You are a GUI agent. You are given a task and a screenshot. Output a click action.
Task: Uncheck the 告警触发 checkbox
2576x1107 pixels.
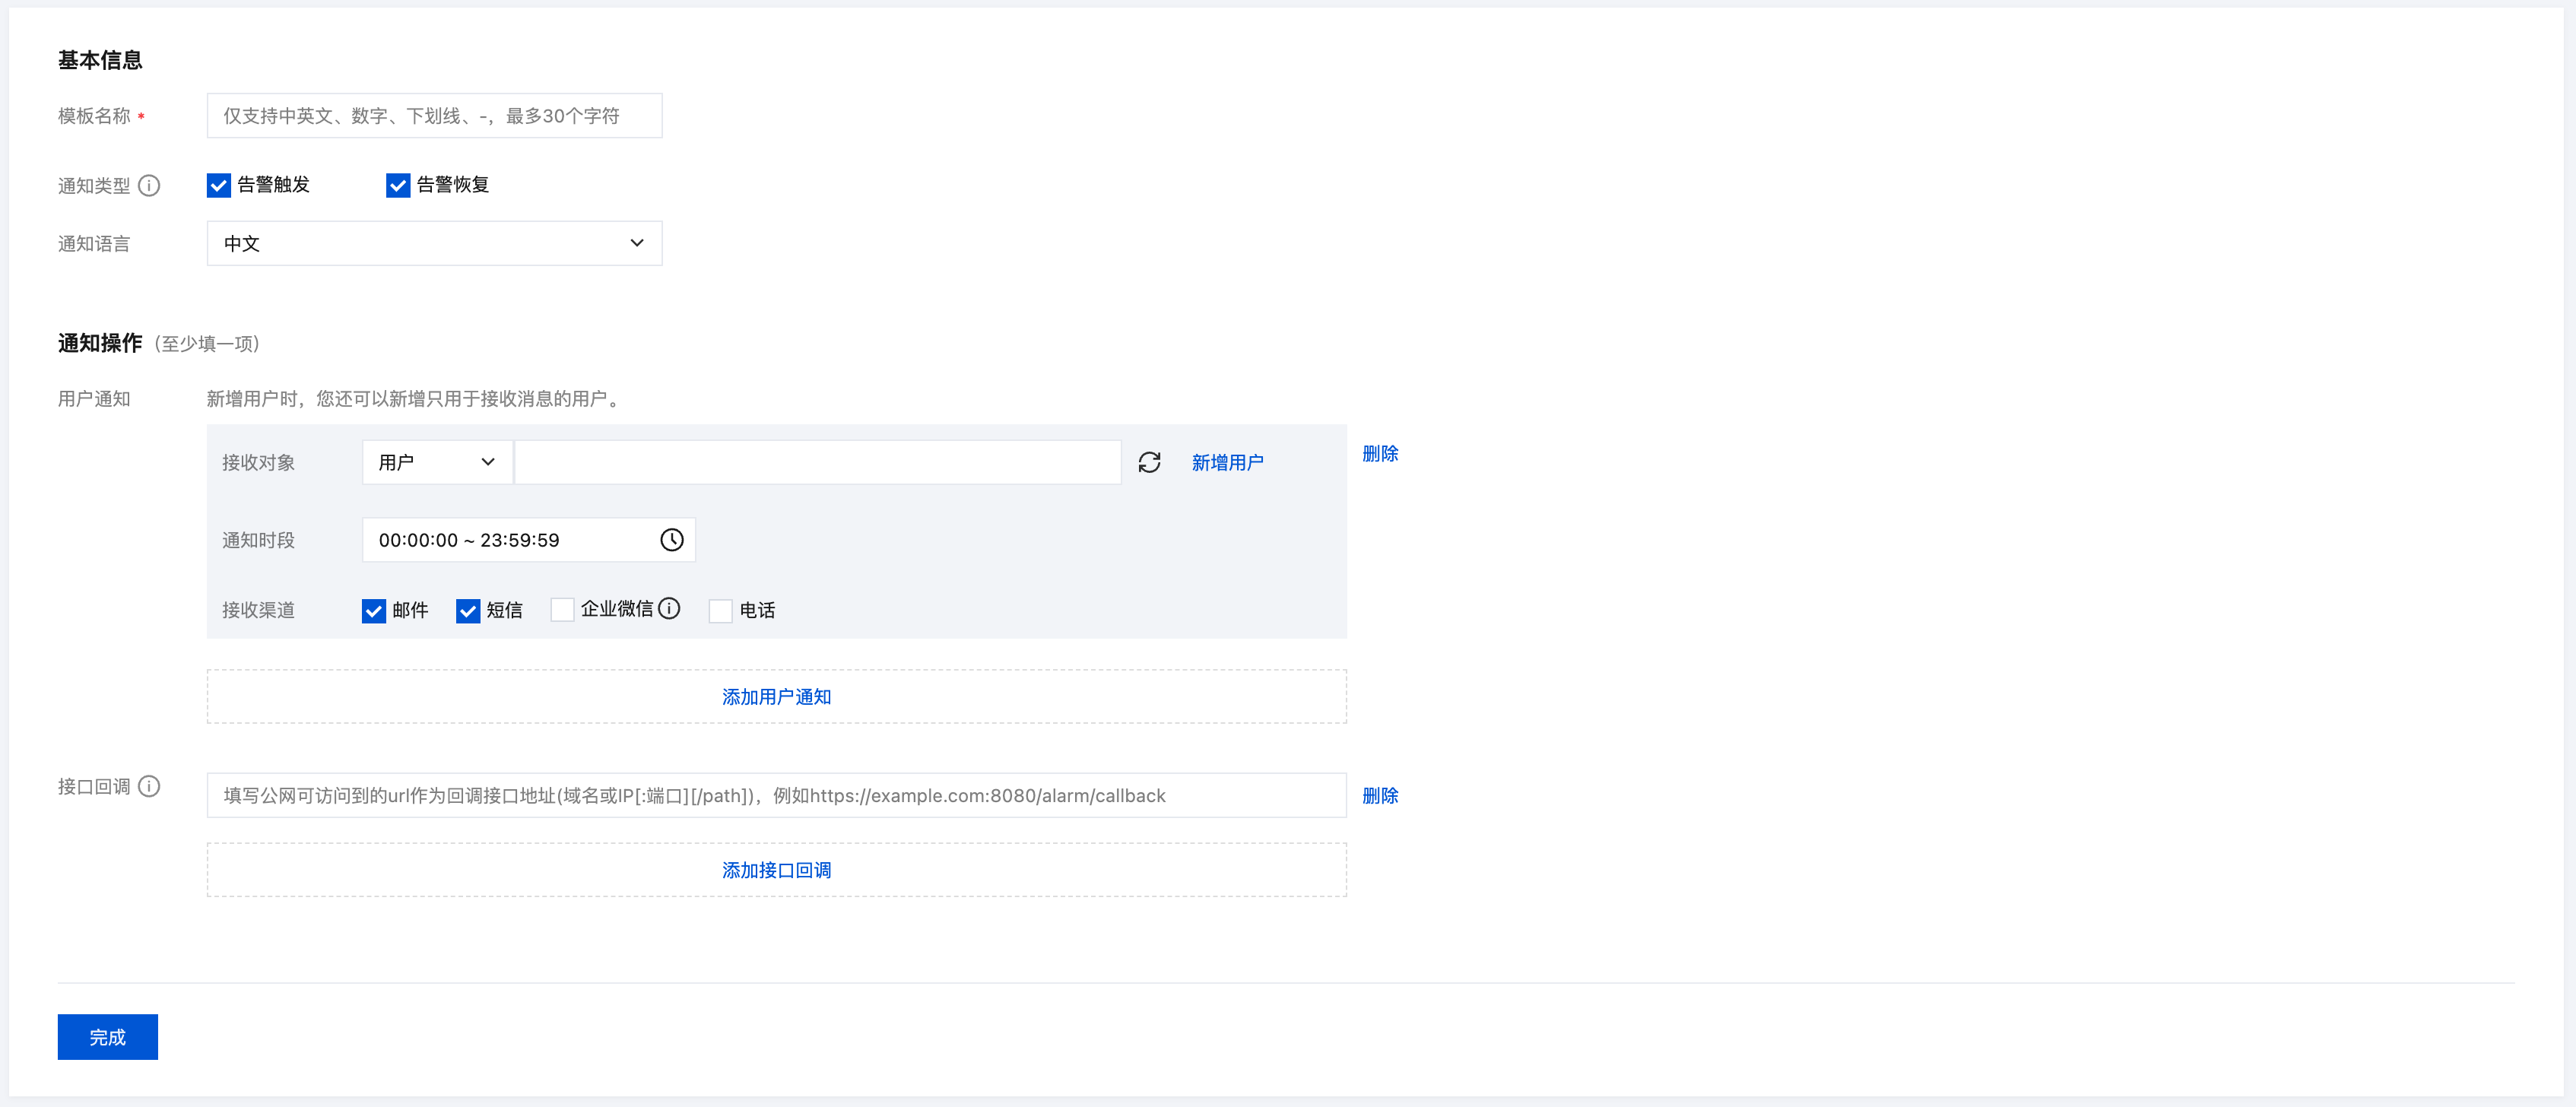tap(219, 185)
